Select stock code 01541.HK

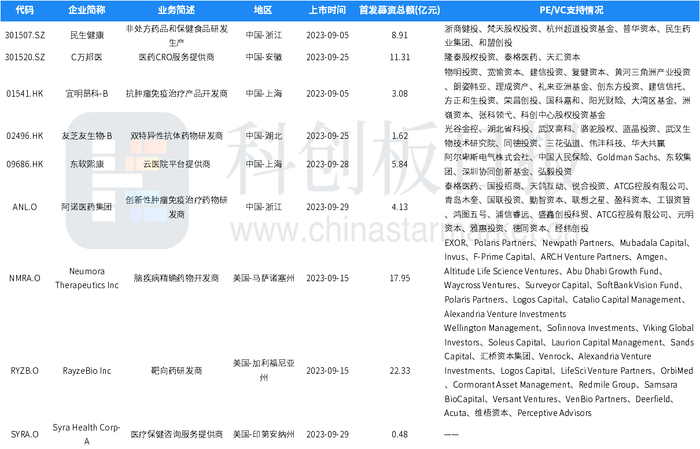[25, 94]
